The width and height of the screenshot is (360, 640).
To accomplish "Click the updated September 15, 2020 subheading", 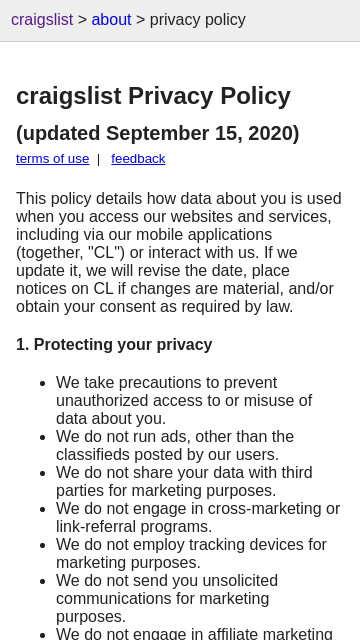I will tap(158, 133).
